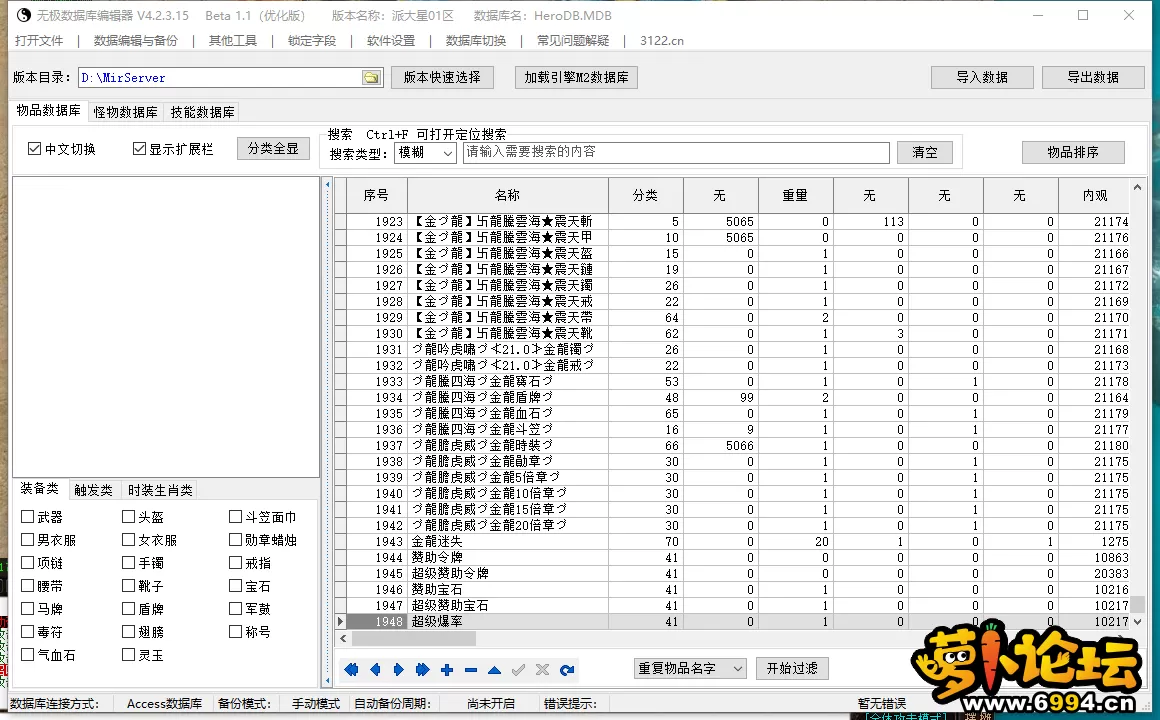Select the 超级赞助令牌 name cell
1160x720 pixels.
(x=508, y=573)
